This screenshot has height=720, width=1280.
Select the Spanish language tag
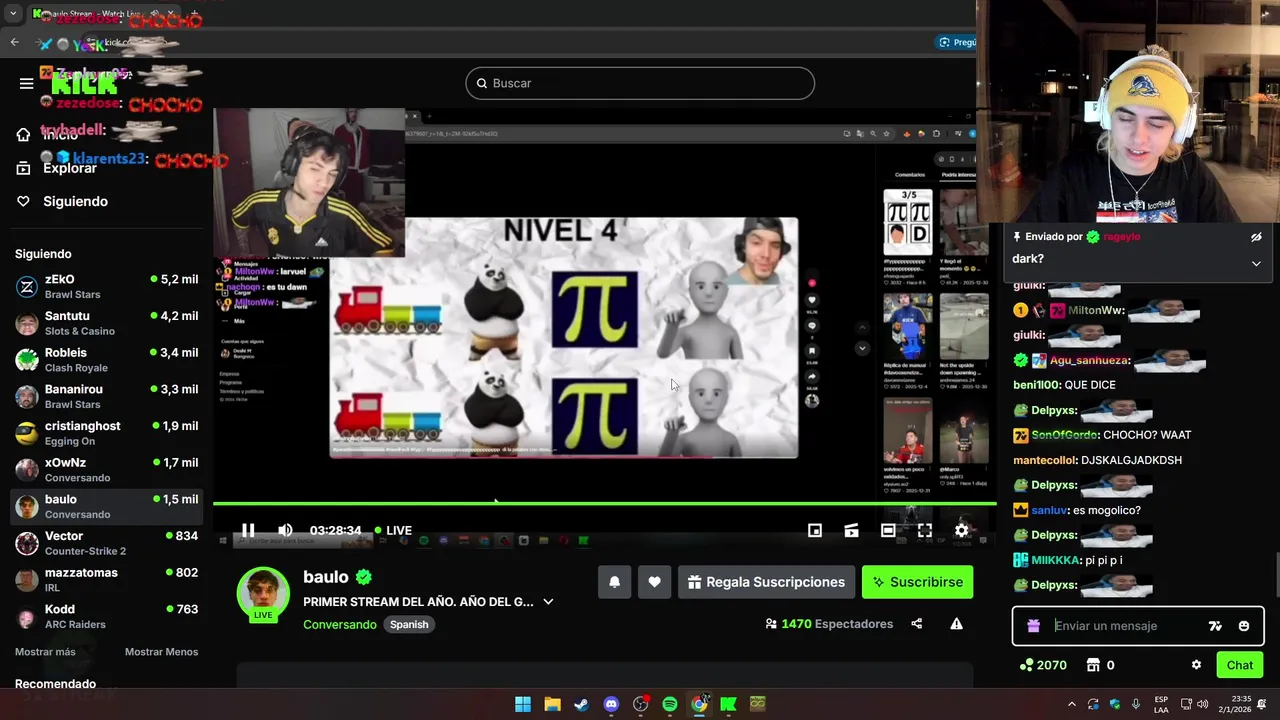(x=409, y=624)
